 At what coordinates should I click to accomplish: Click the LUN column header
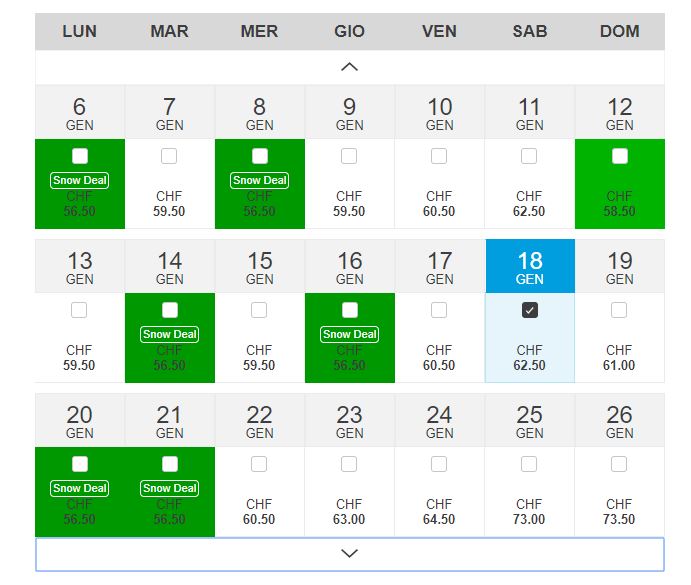pyautogui.click(x=80, y=31)
